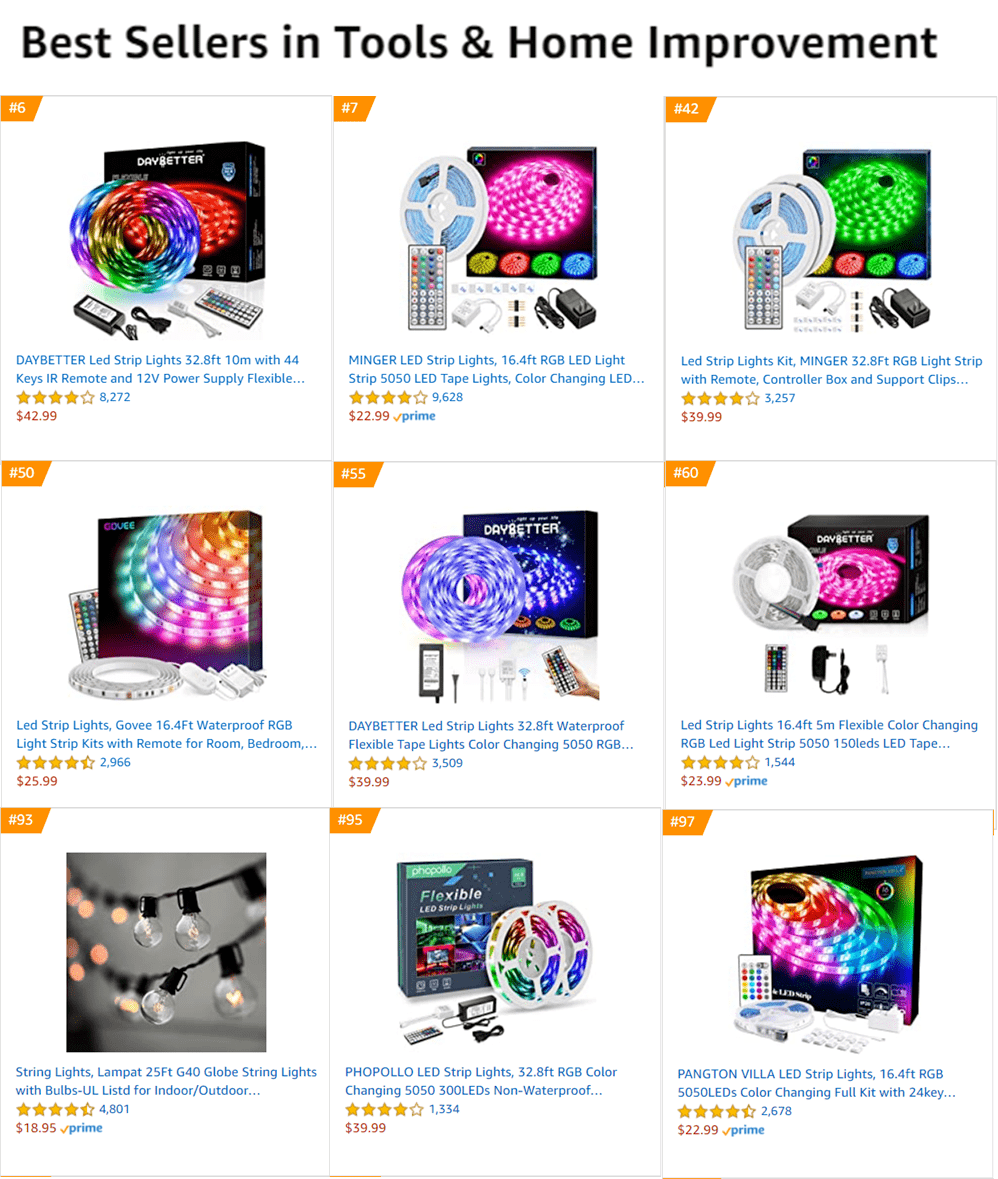Viewport: 998px width, 1179px height.
Task: Open the 9,628 reviews count link
Action: tap(447, 397)
